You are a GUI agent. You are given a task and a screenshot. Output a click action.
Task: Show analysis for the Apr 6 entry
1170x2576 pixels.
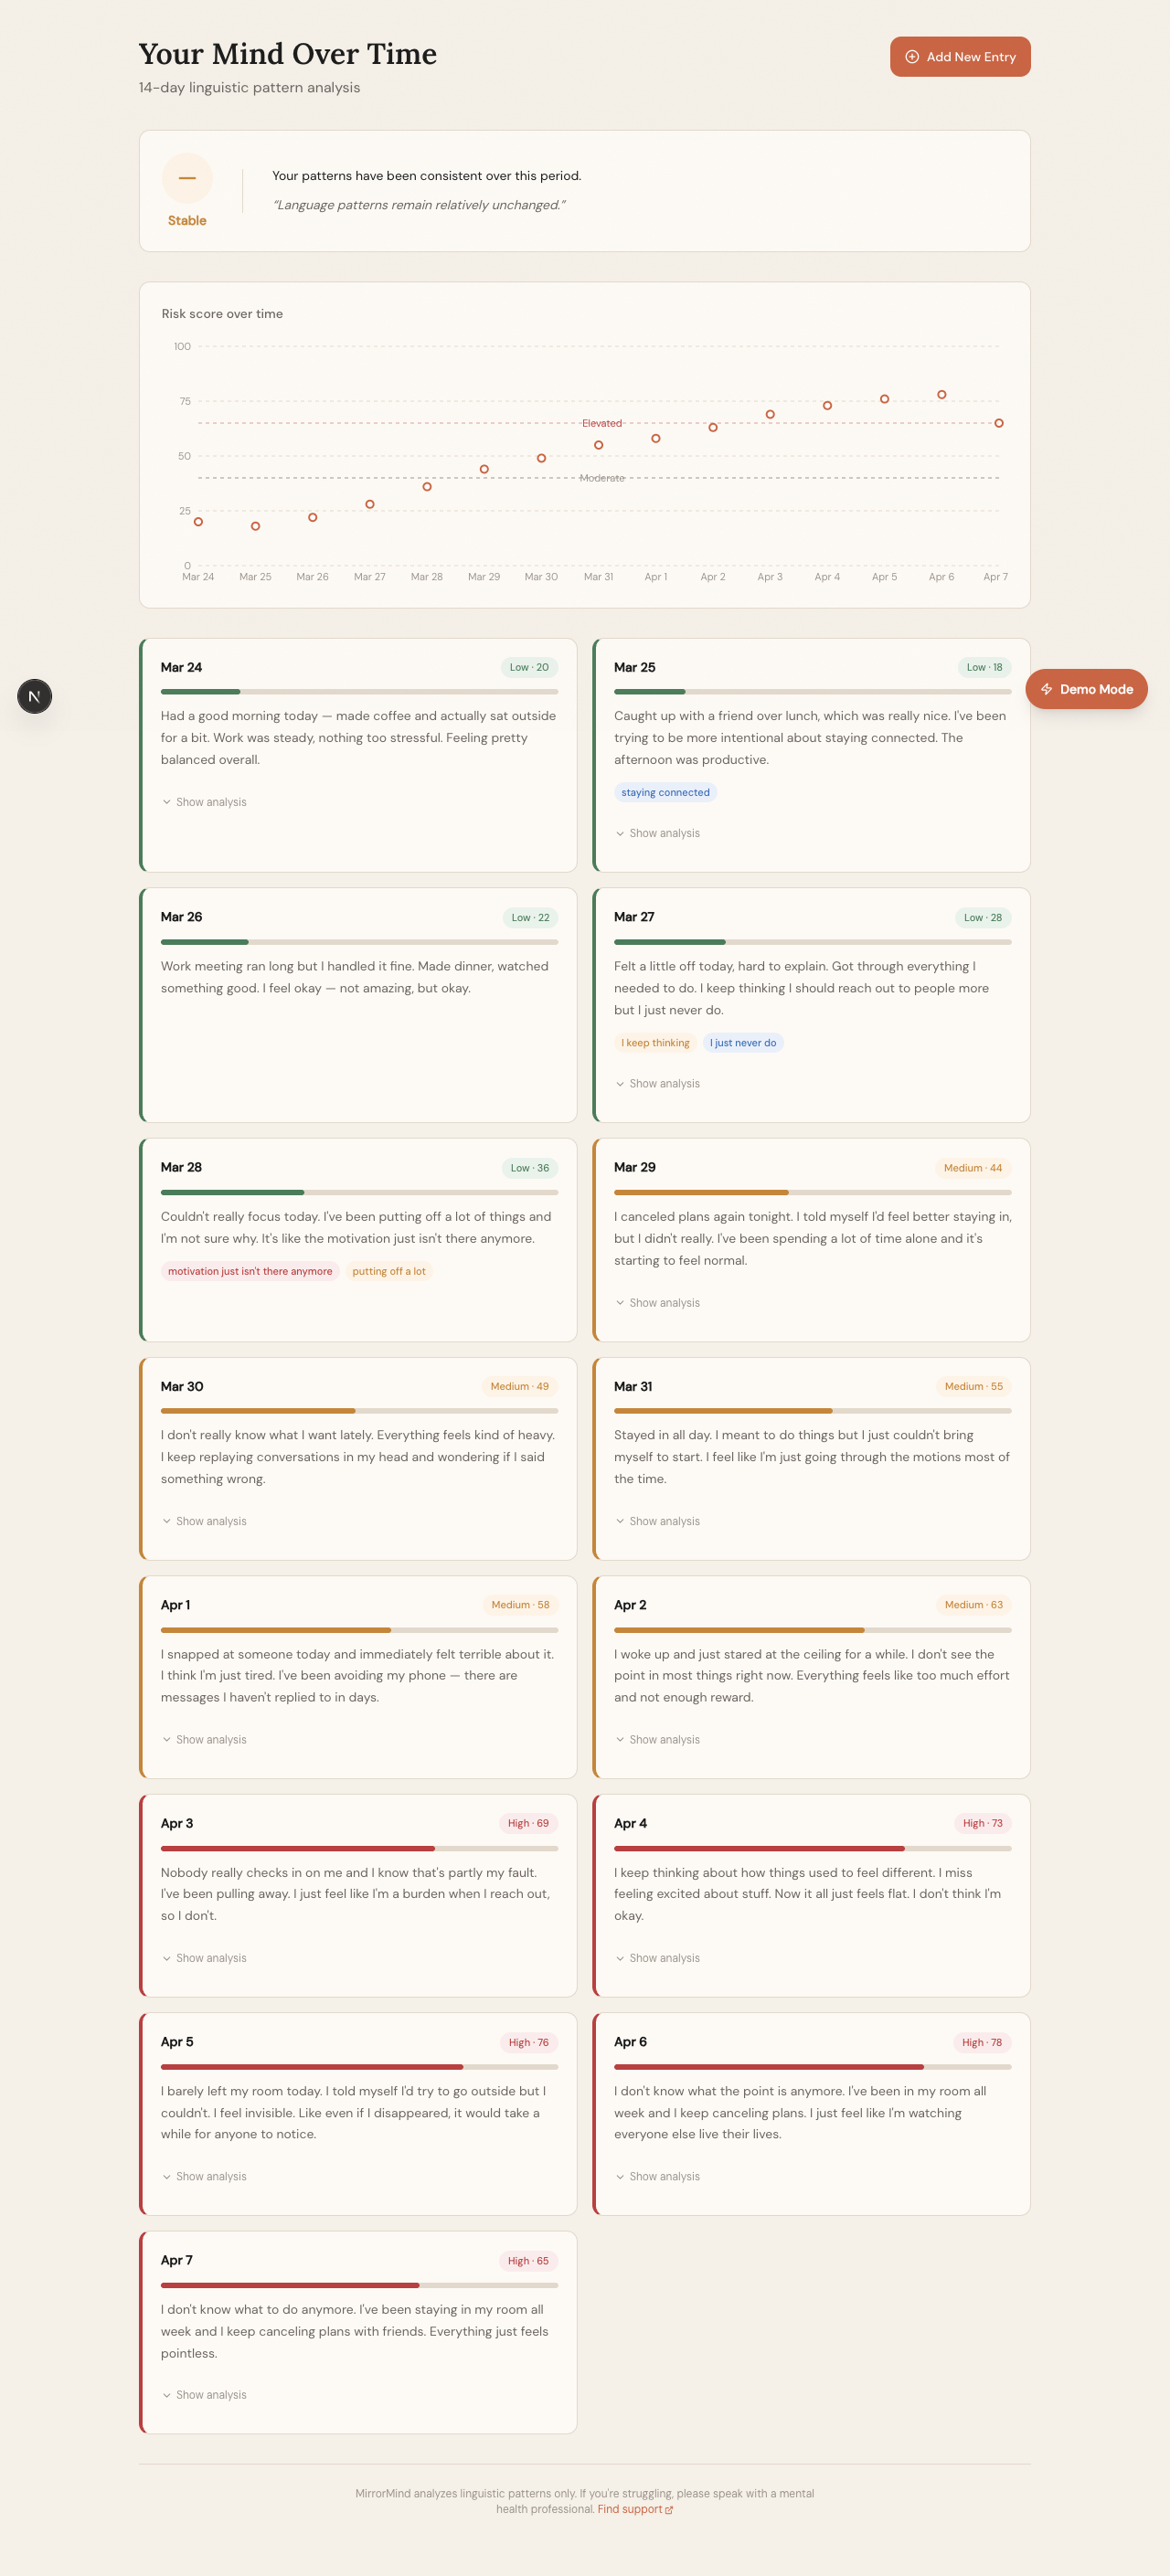tap(657, 2176)
